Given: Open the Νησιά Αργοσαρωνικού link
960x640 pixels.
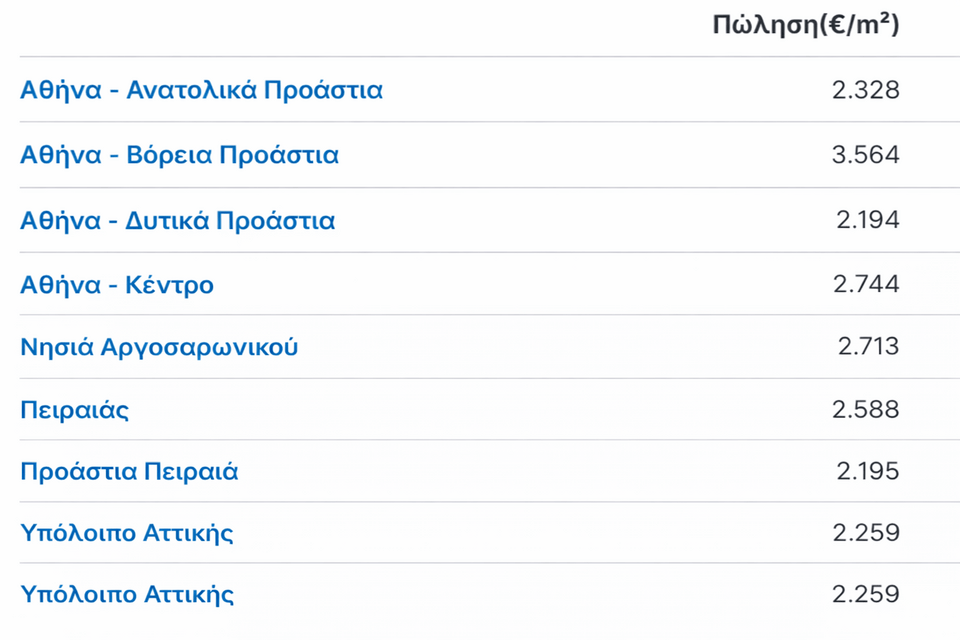Looking at the screenshot, I should pyautogui.click(x=159, y=347).
